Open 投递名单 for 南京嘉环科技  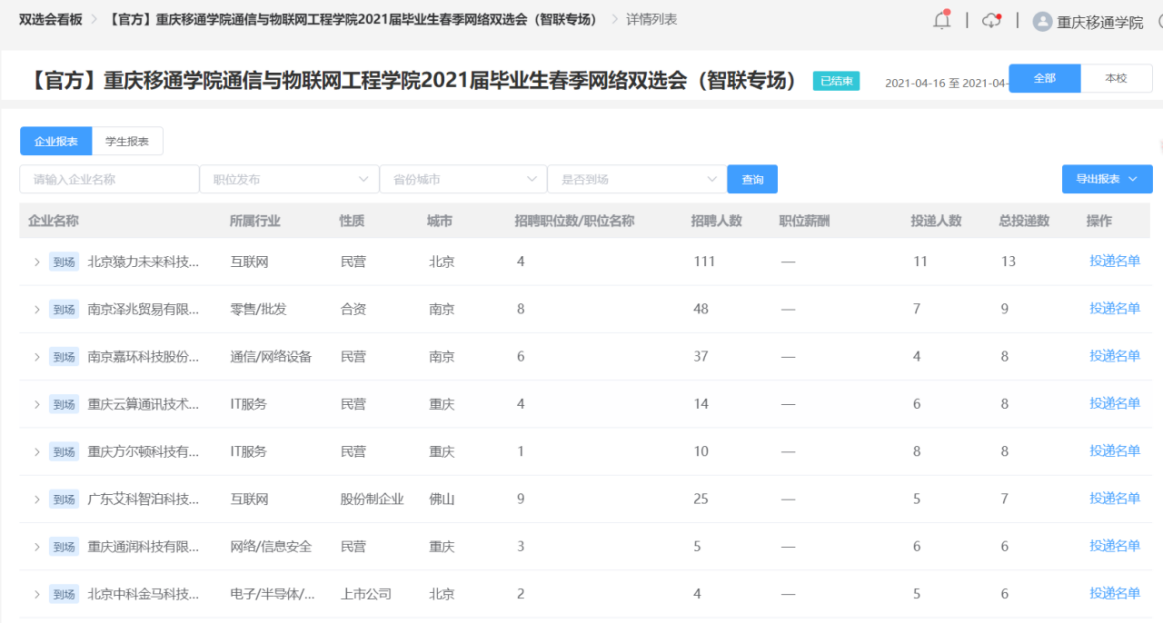pos(1114,356)
